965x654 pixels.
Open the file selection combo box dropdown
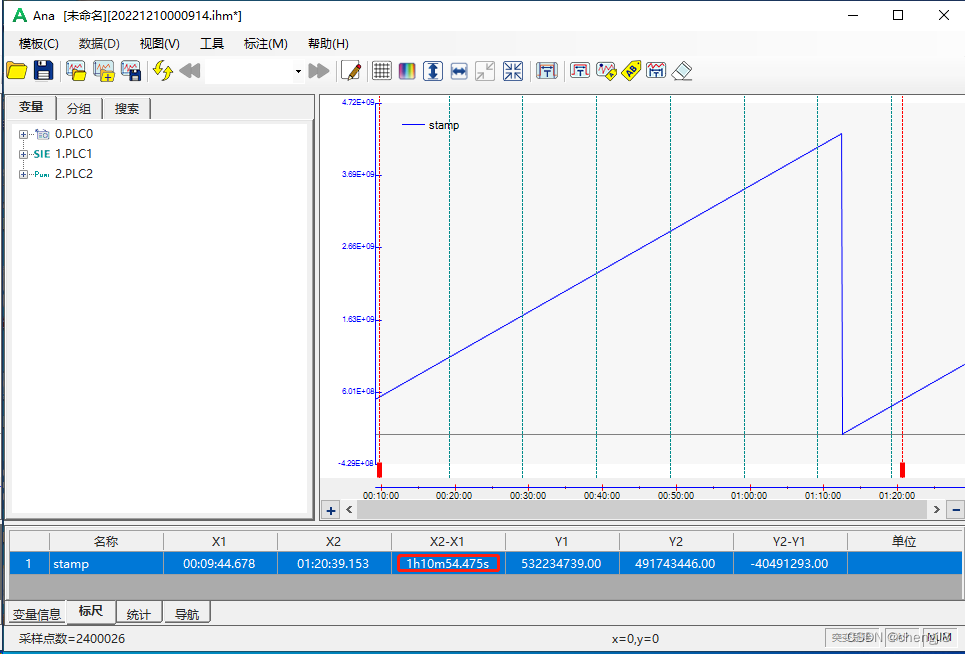298,71
